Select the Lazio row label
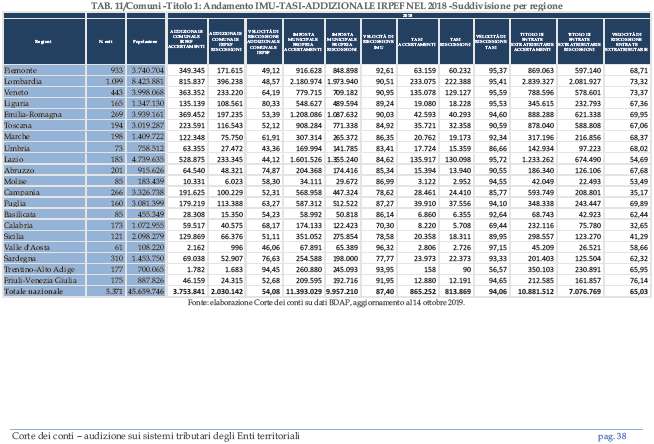Screen dimensions: 654x444 pyautogui.click(x=14, y=159)
